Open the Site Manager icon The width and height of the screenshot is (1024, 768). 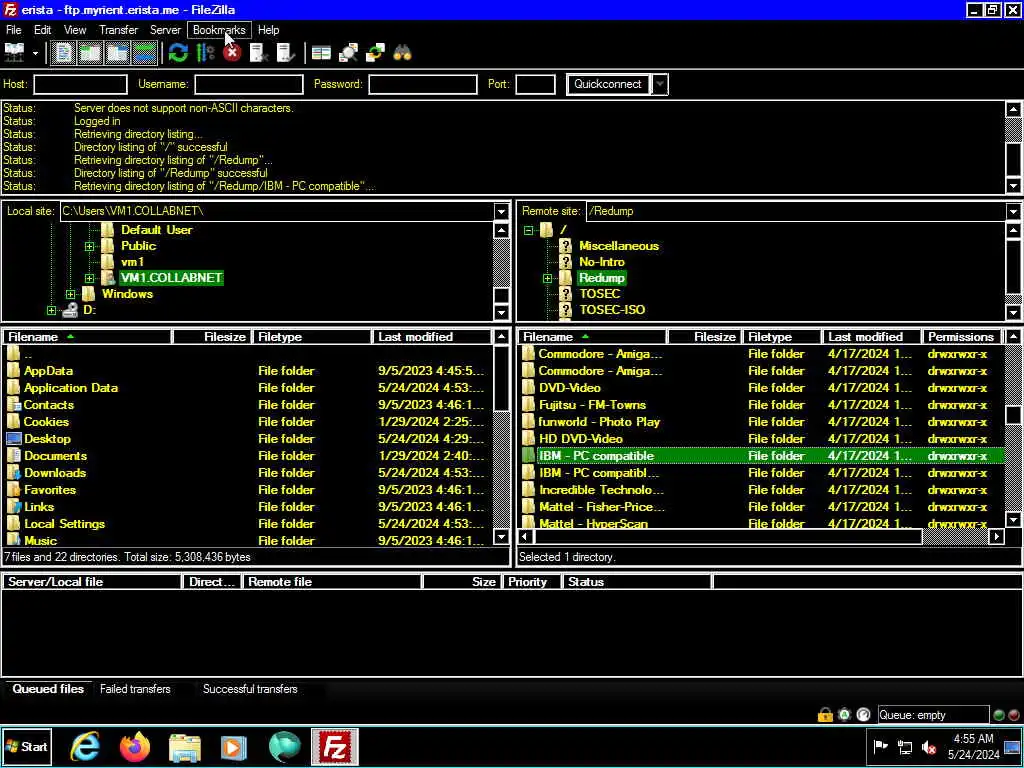point(14,53)
